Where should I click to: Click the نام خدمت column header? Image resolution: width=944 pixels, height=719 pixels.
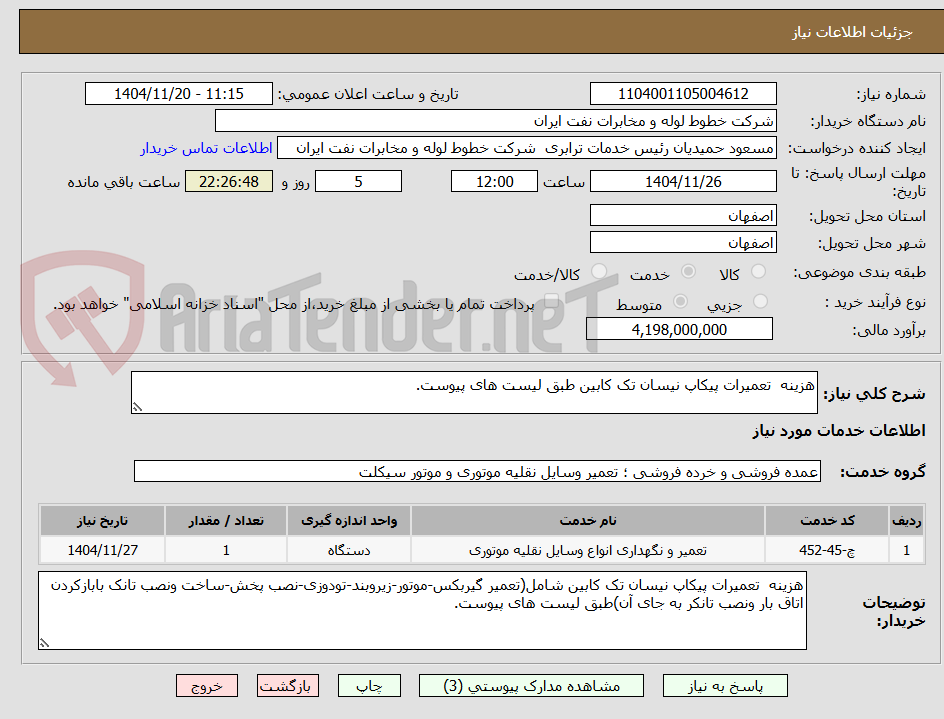588,520
